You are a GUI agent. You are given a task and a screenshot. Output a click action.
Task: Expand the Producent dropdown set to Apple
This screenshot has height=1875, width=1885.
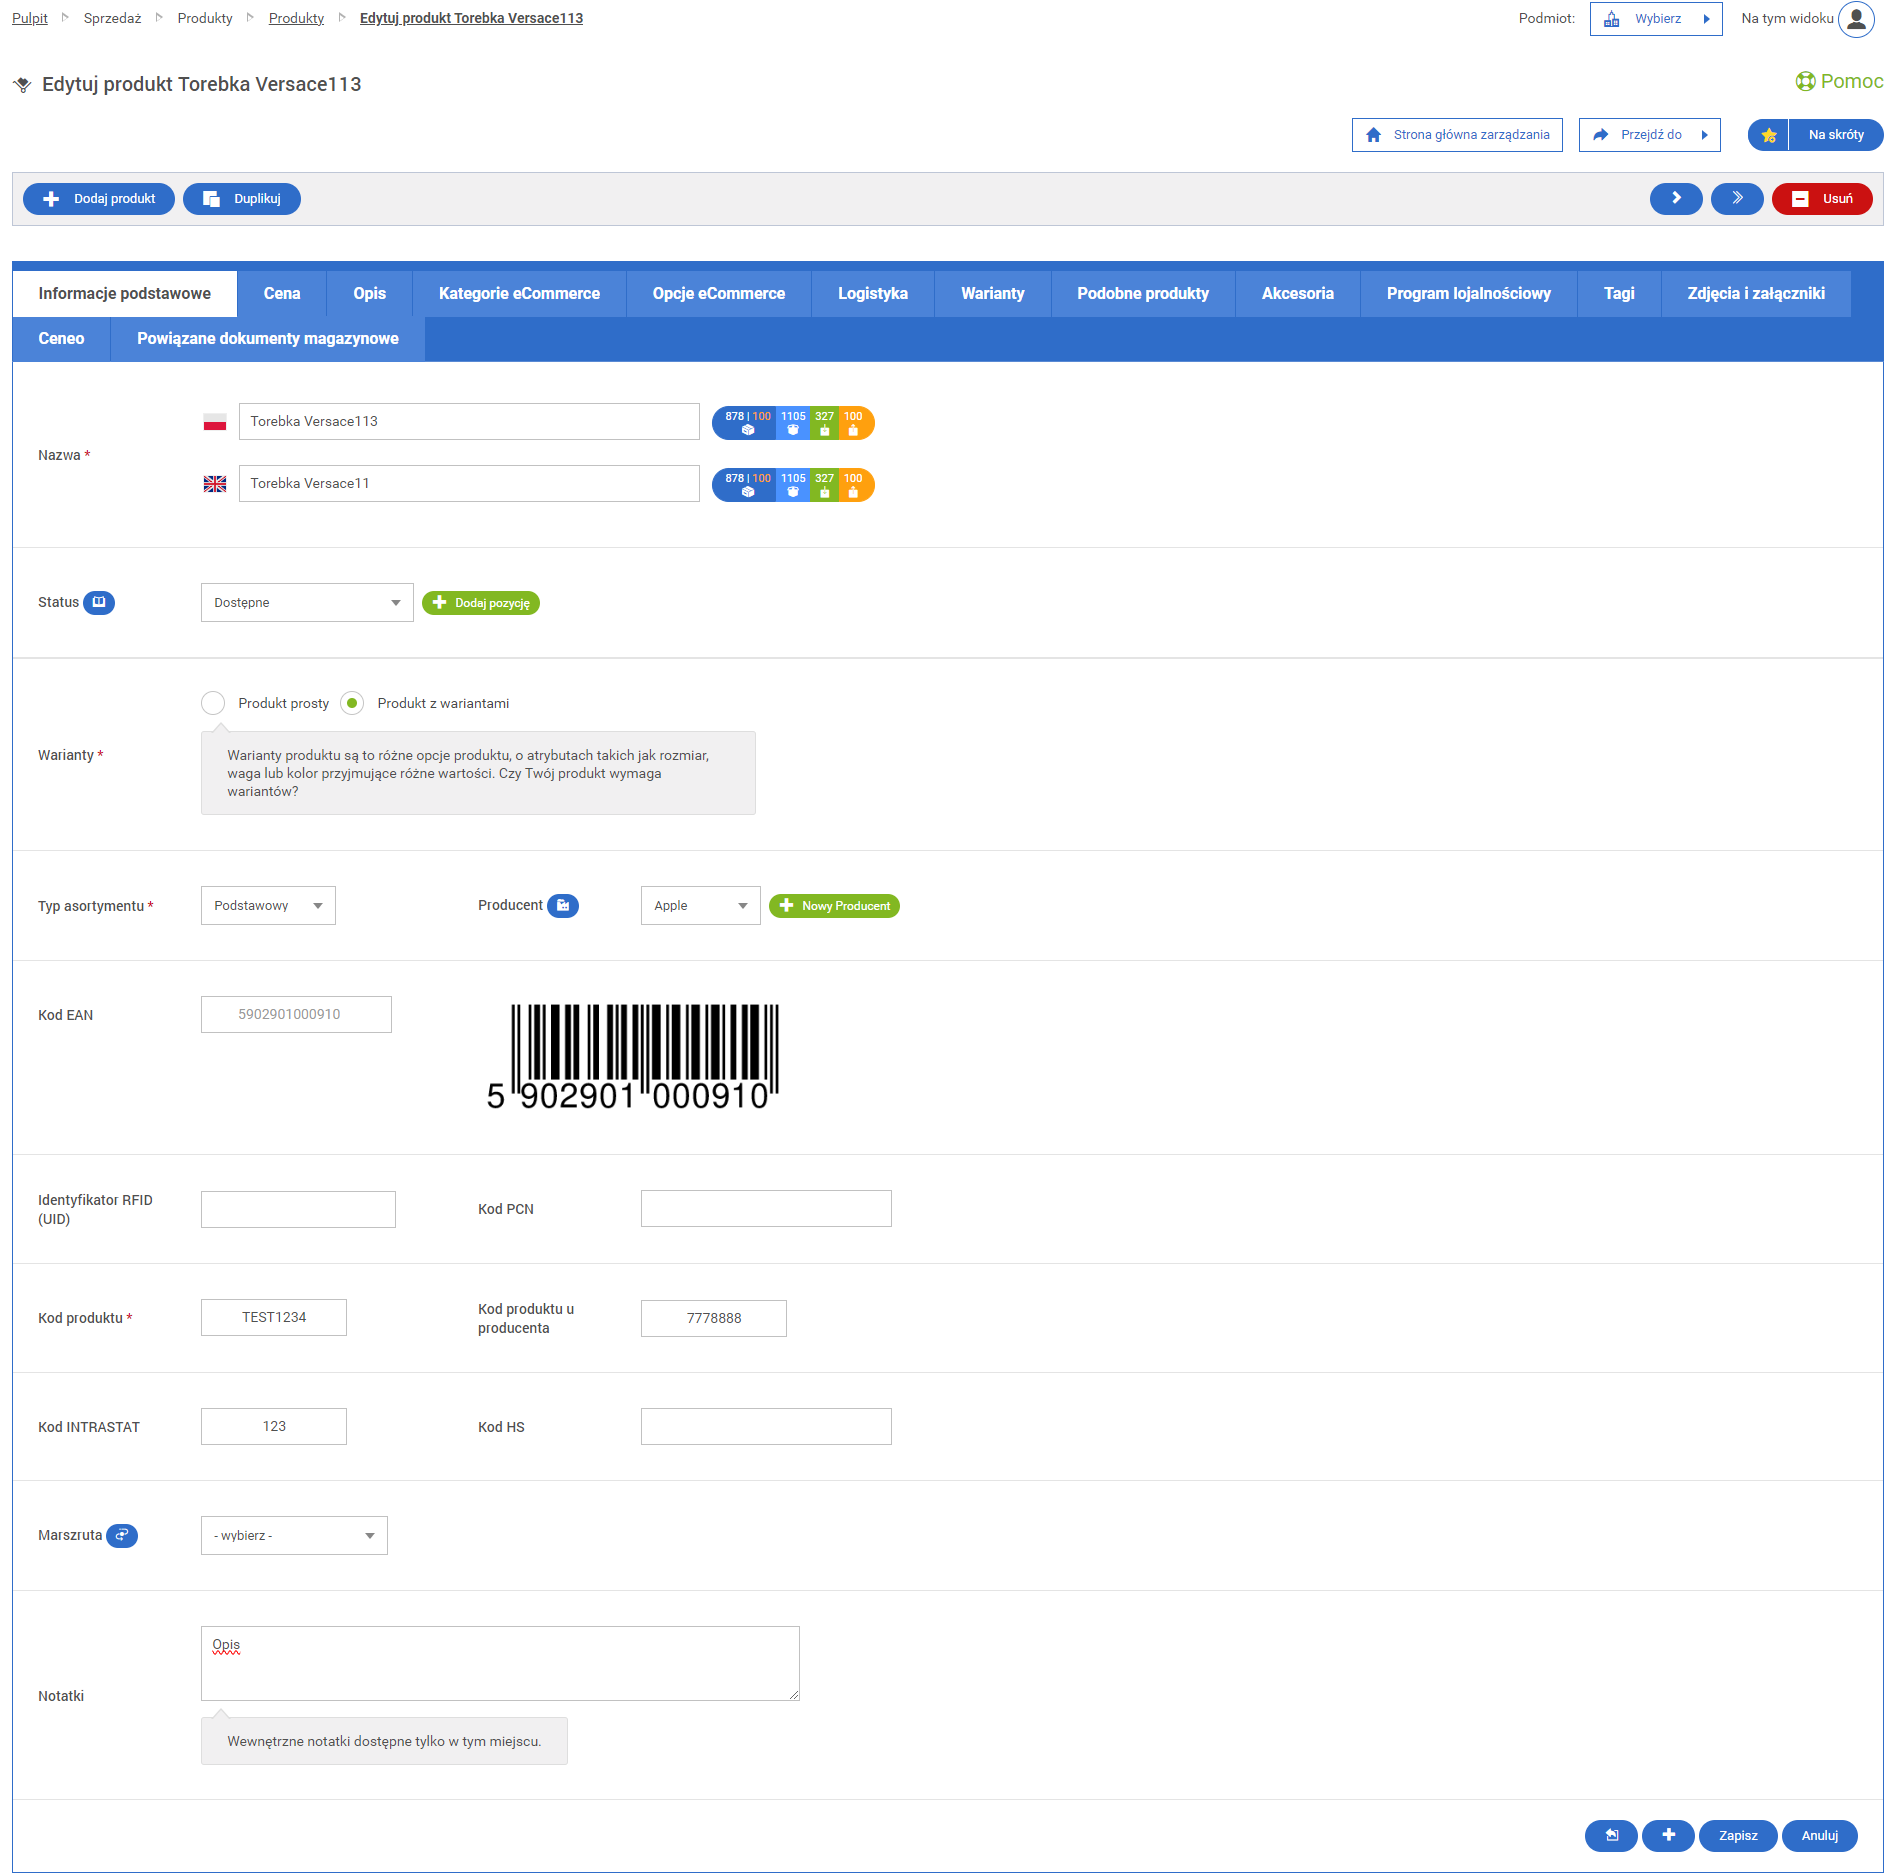700,906
